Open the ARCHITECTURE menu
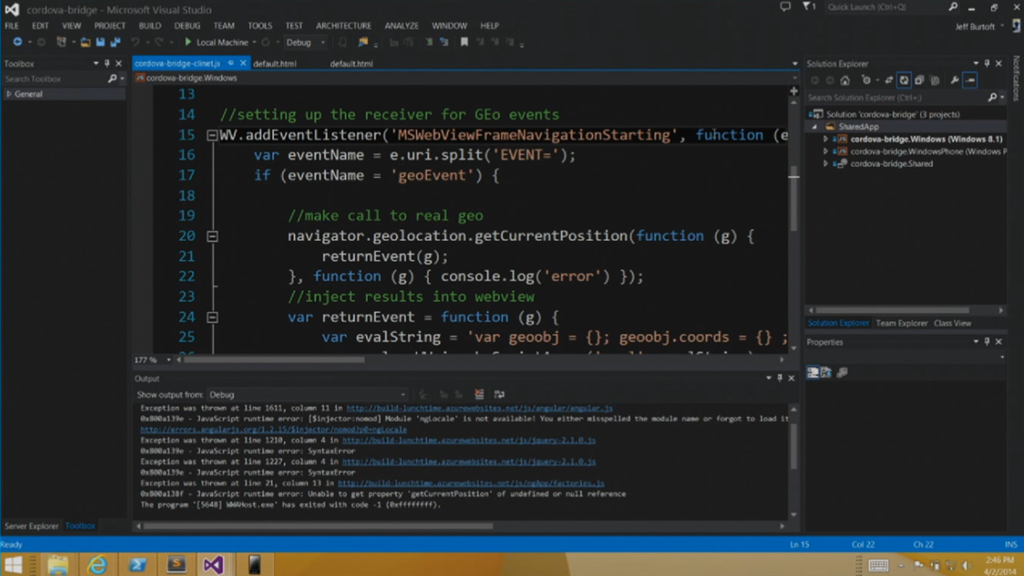Image resolution: width=1024 pixels, height=576 pixels. pyautogui.click(x=344, y=25)
